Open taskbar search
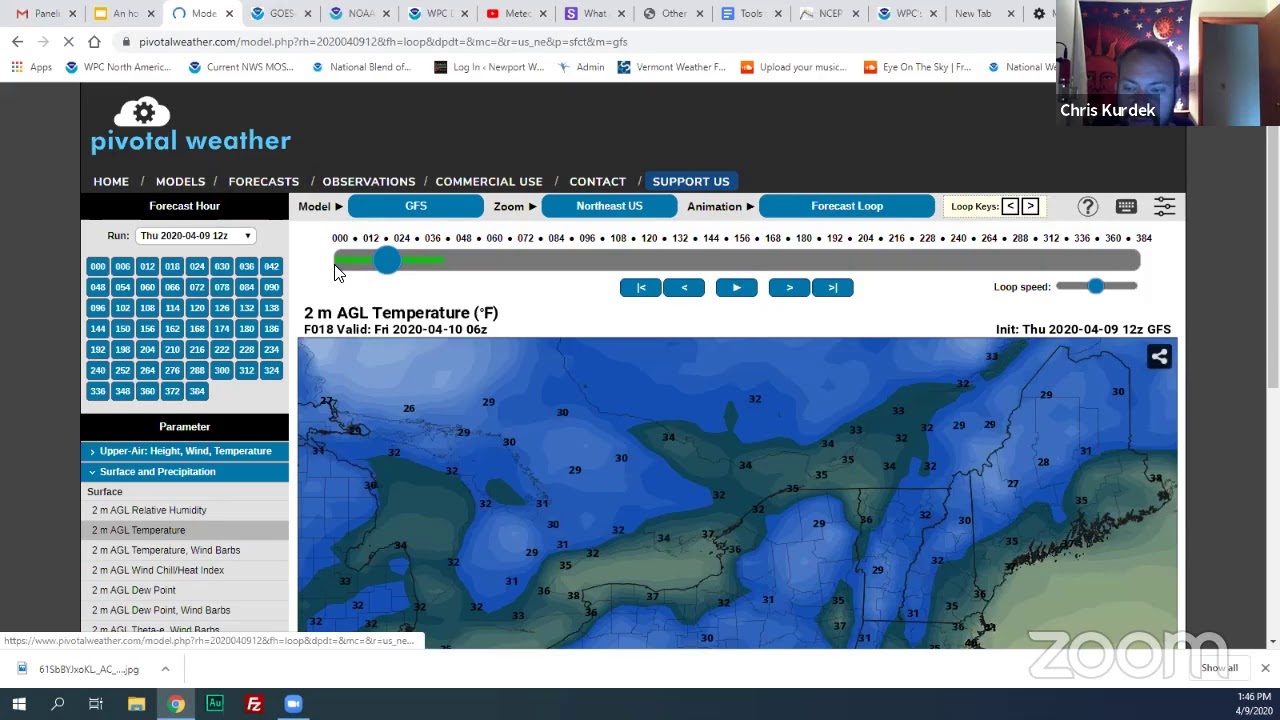 (x=58, y=704)
